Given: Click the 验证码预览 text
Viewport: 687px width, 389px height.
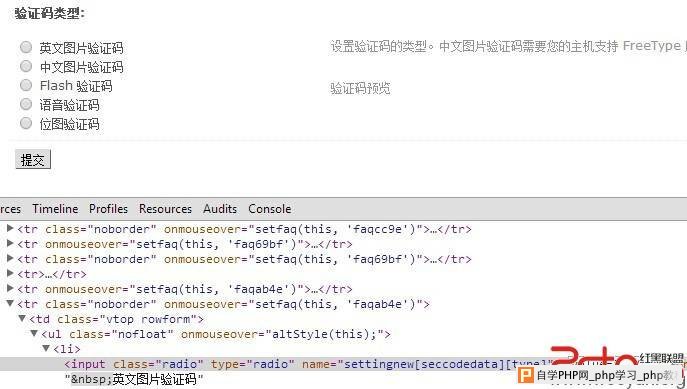Looking at the screenshot, I should (x=360, y=88).
